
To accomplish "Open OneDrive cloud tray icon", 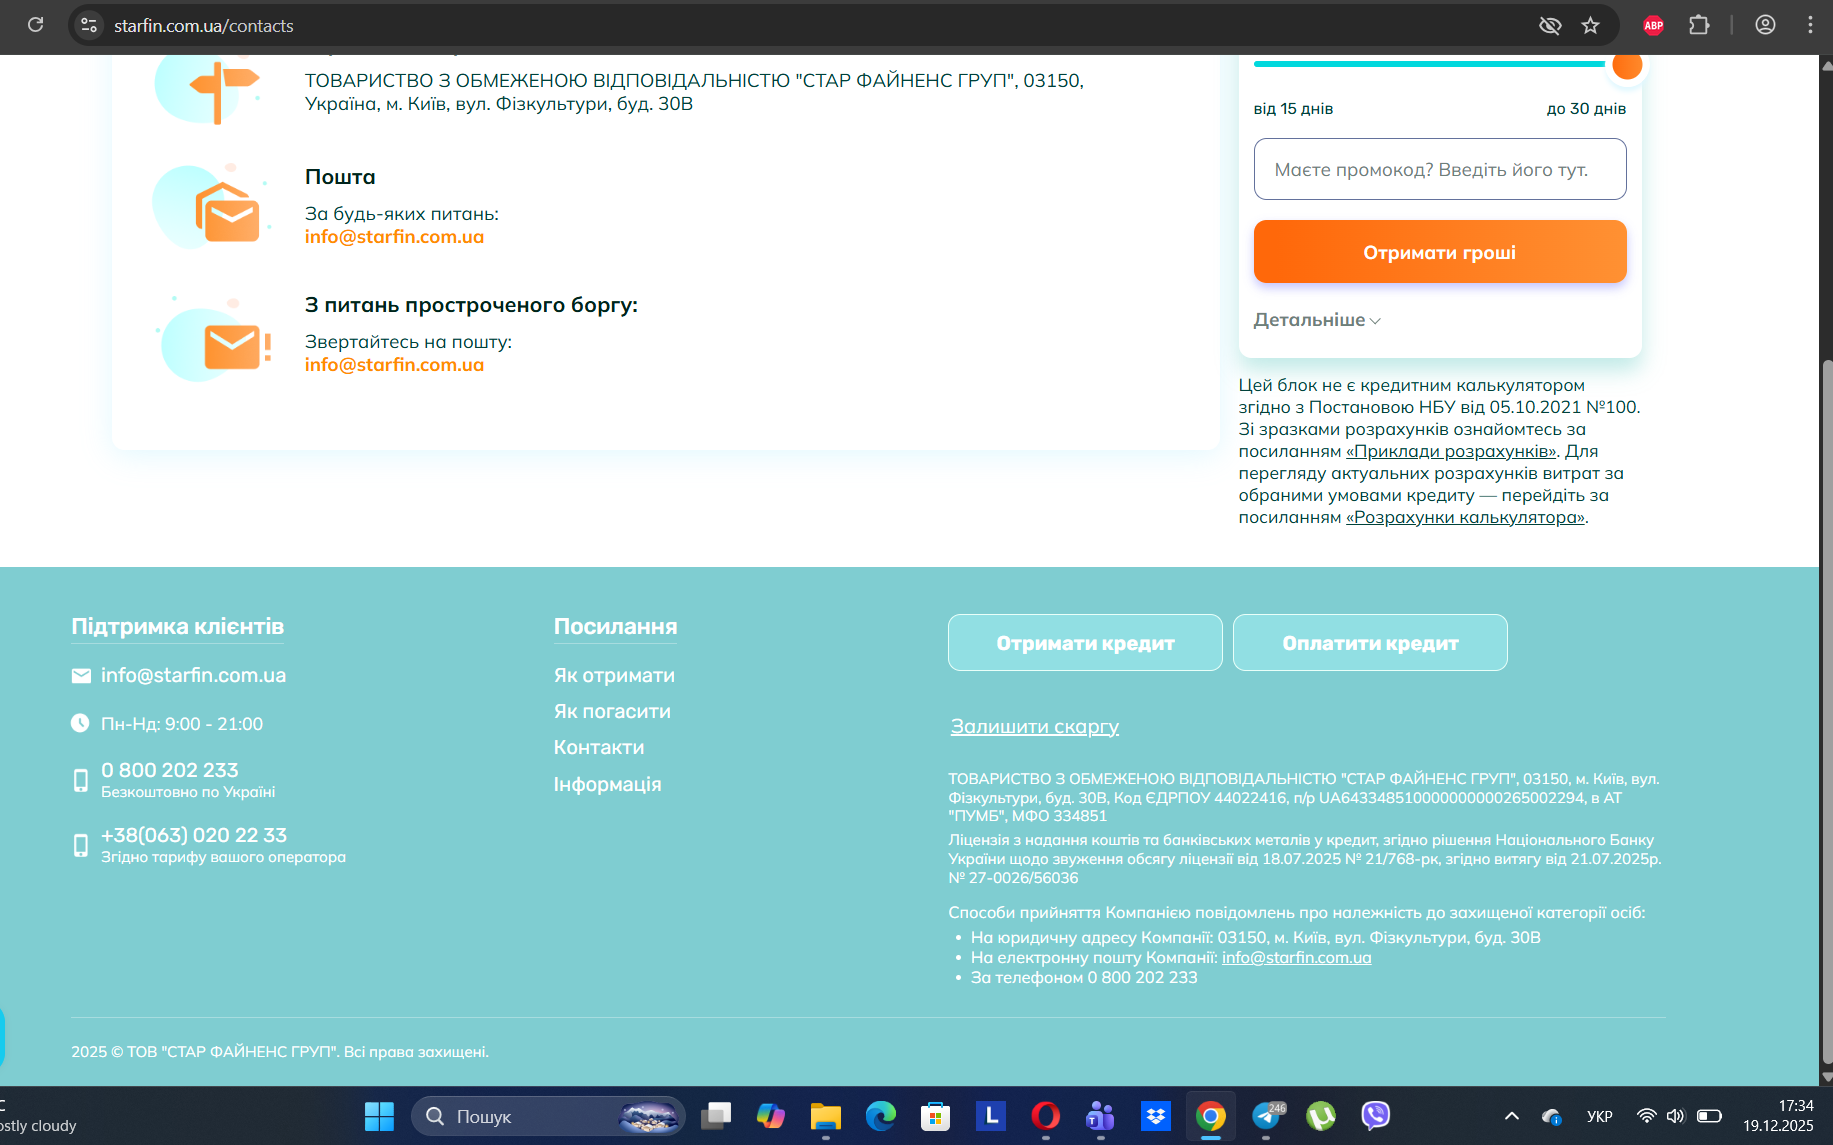I will [x=1552, y=1116].
